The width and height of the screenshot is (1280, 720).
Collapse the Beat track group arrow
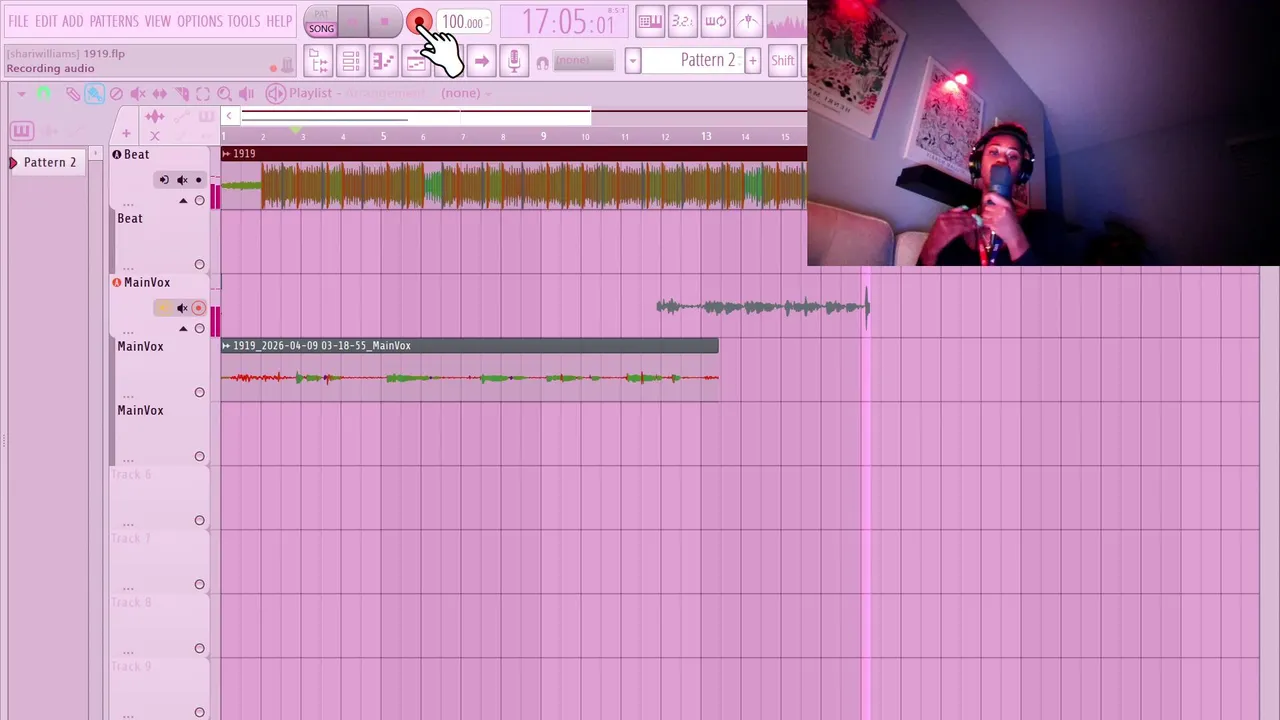(182, 200)
